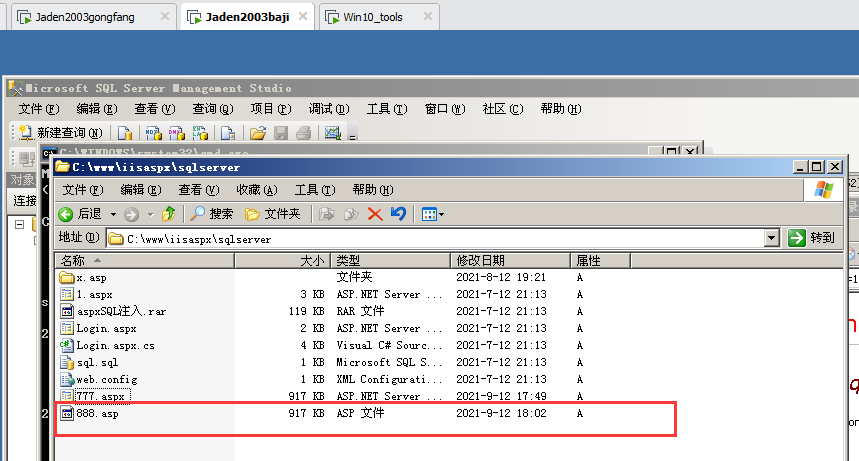This screenshot has width=859, height=461.
Task: Click the Activity Monitor icon in SSMS toolbar
Action: pos(333,133)
